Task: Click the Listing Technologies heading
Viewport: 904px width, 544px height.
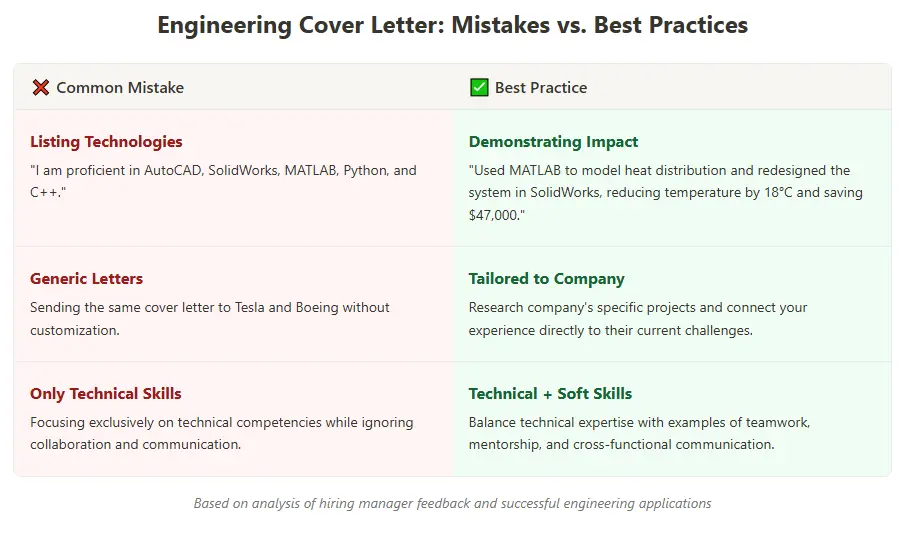Action: click(106, 142)
